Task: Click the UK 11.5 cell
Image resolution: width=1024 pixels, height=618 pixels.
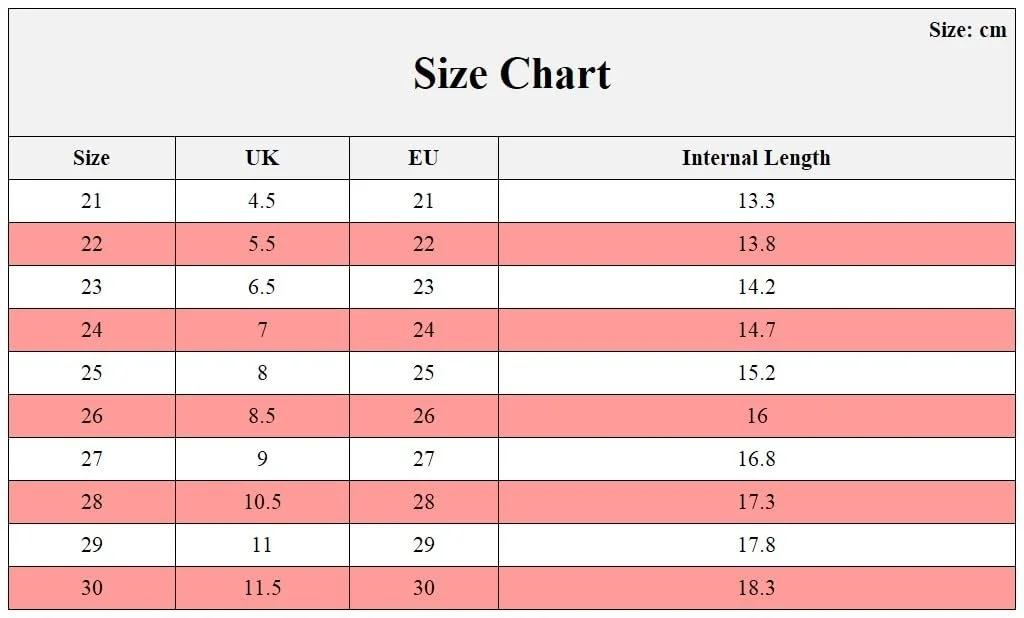Action: (x=262, y=588)
